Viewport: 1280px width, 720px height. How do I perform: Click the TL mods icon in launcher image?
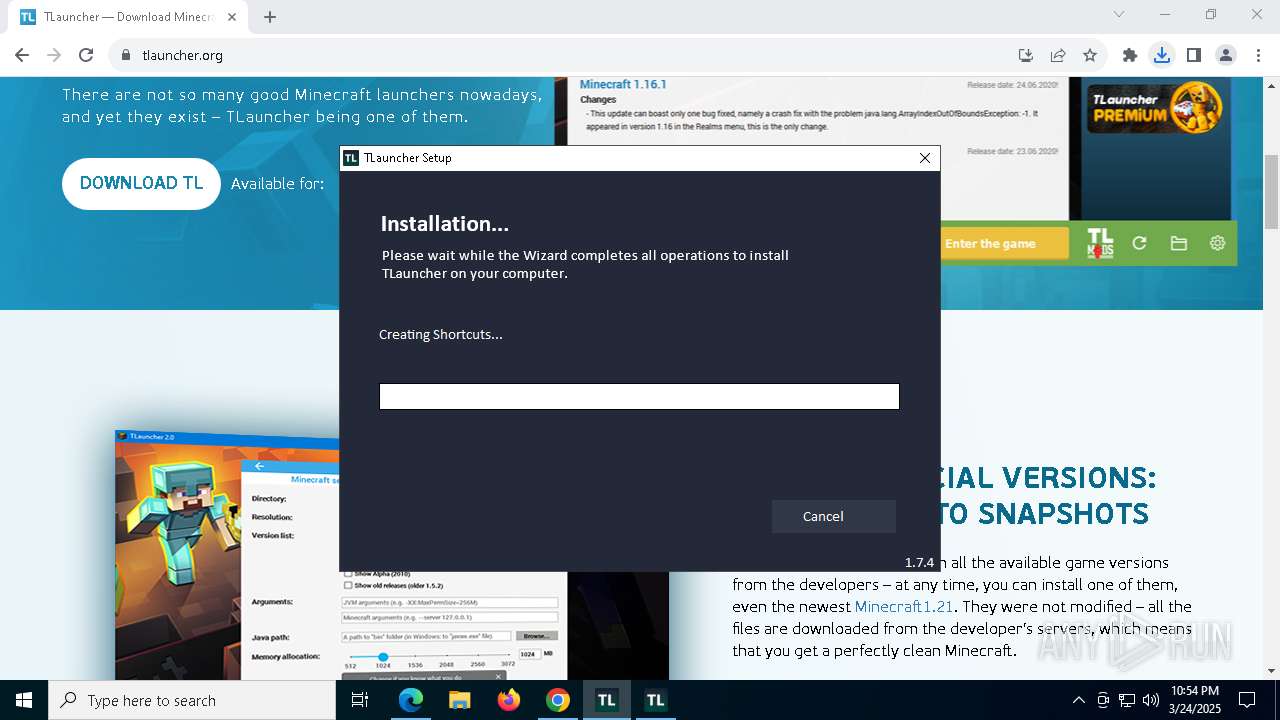point(1100,243)
